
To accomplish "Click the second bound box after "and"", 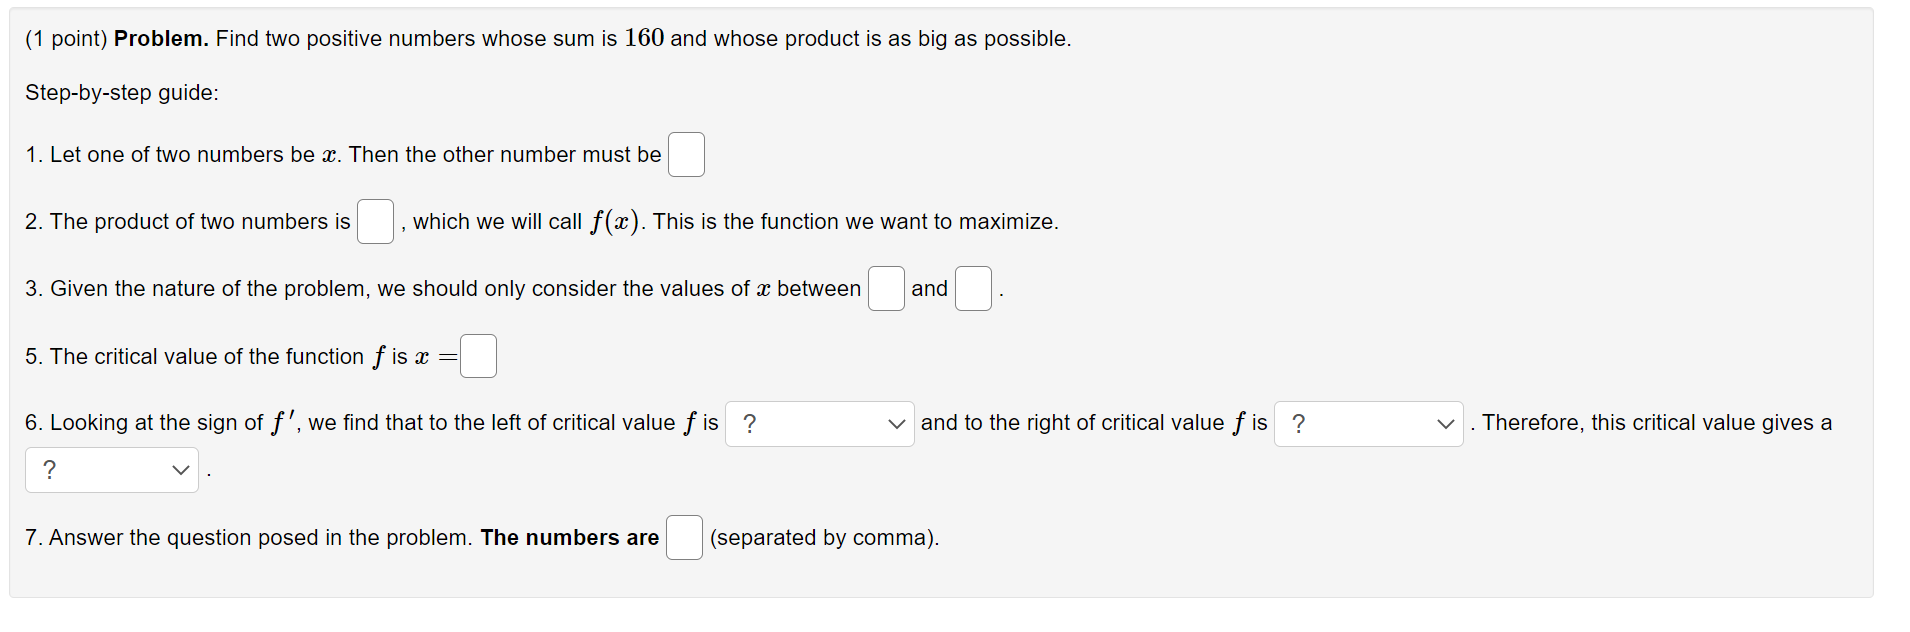I will [972, 288].
